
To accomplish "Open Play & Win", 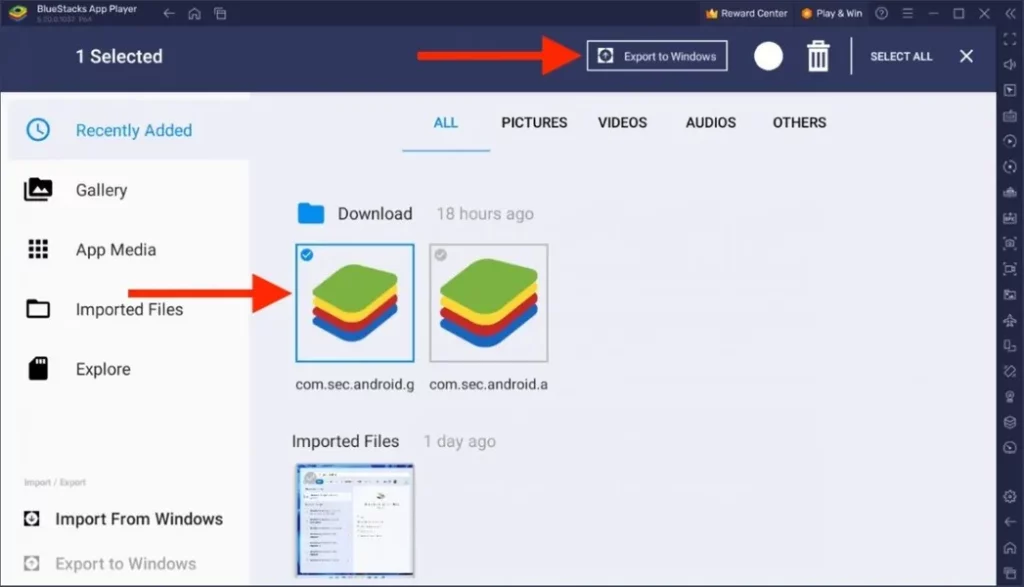I will [831, 13].
